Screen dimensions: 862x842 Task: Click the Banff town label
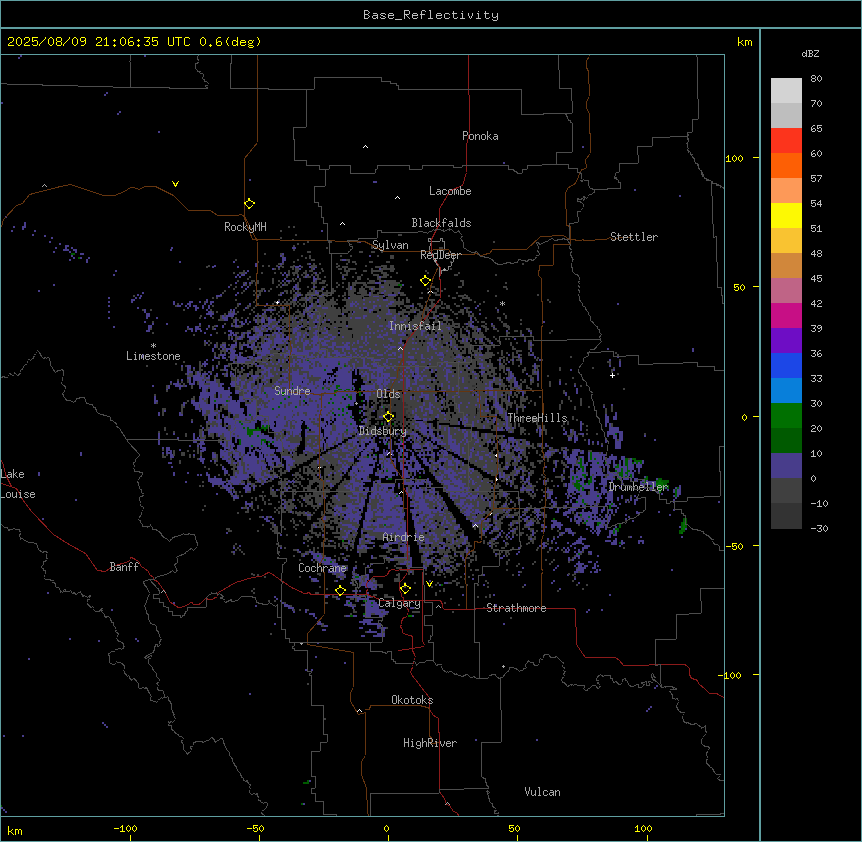point(124,567)
